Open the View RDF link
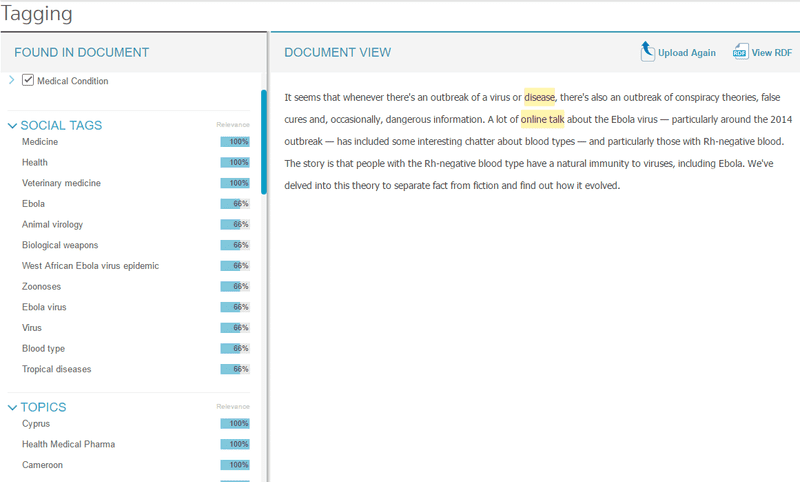The height and width of the screenshot is (482, 800). click(771, 53)
